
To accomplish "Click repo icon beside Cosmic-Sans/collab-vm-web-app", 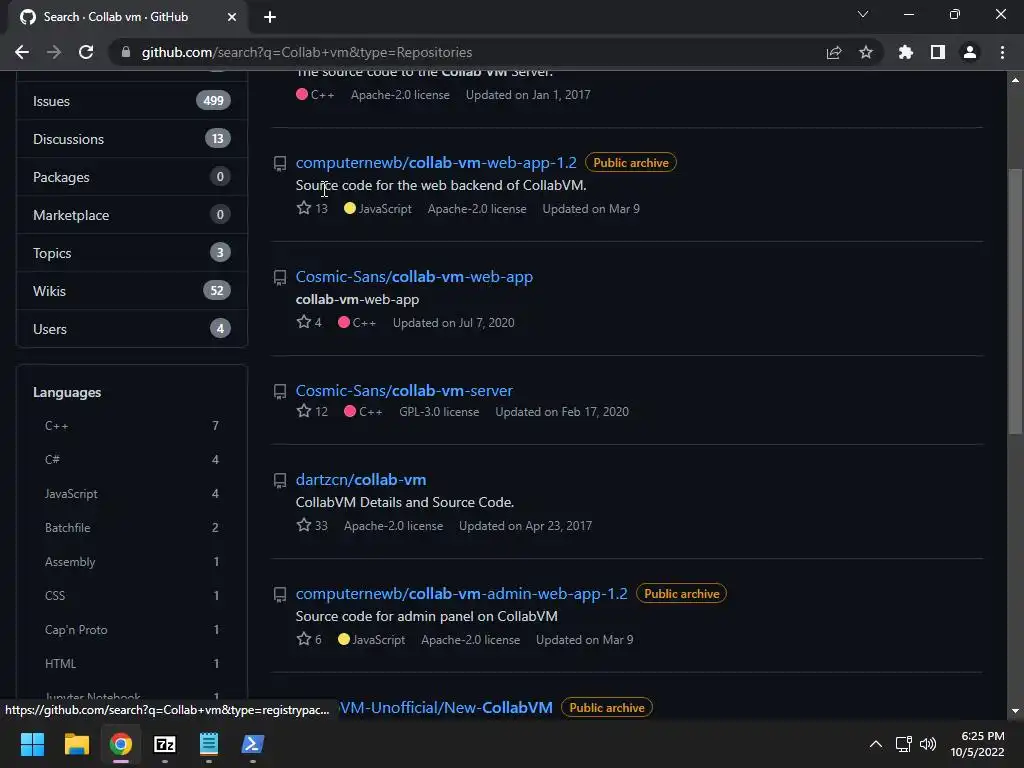I will 280,278.
